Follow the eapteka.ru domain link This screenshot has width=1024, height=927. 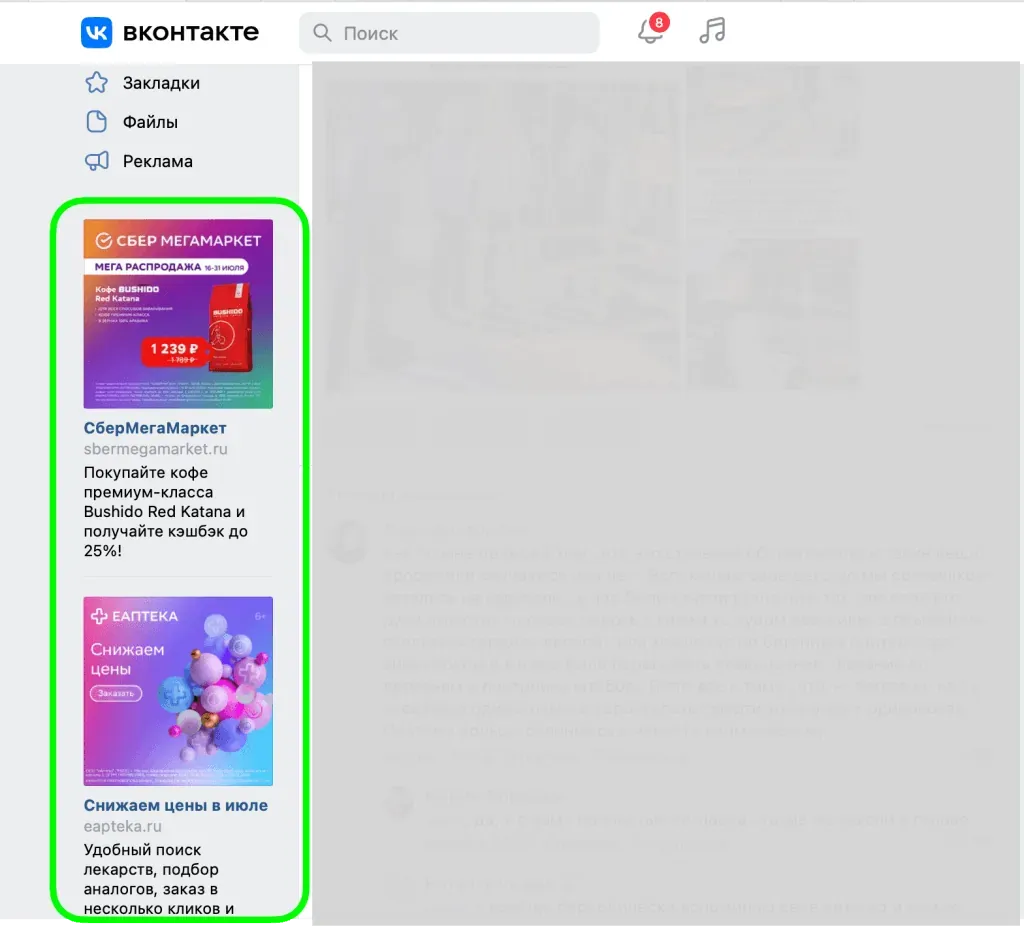[123, 827]
